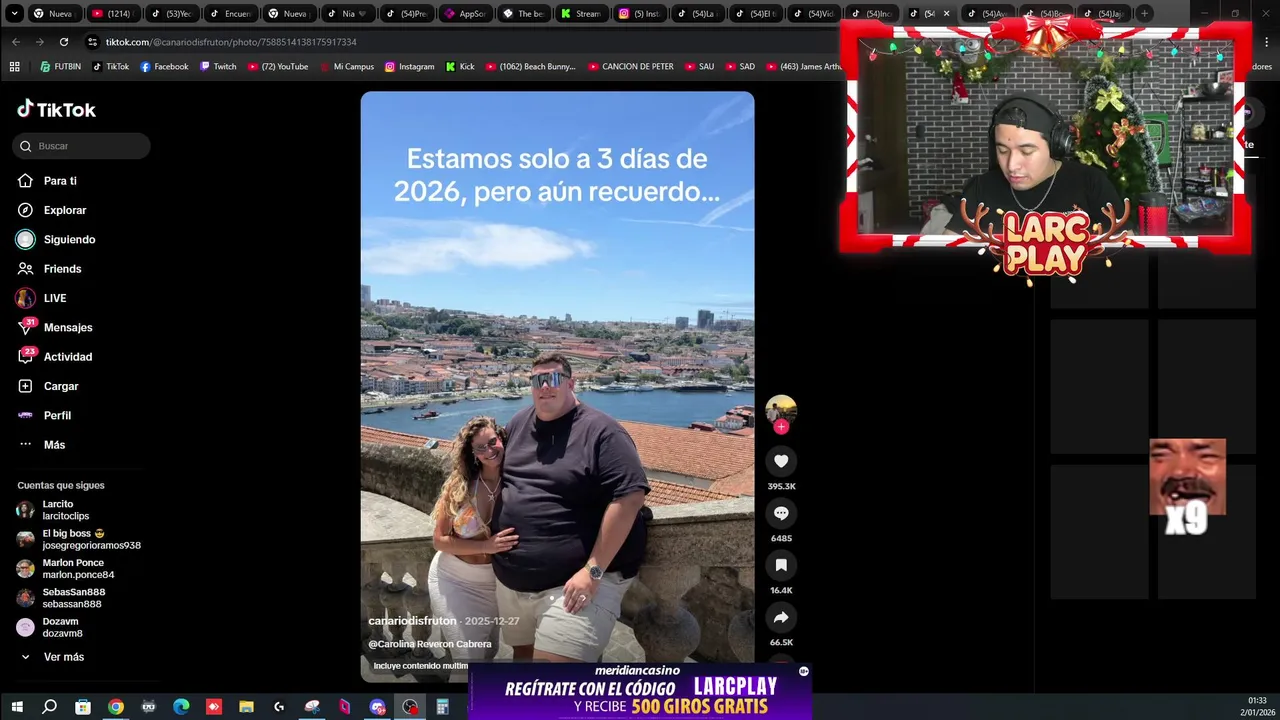This screenshot has width=1280, height=720.
Task: Go back with the browser back arrow
Action: pos(16,42)
